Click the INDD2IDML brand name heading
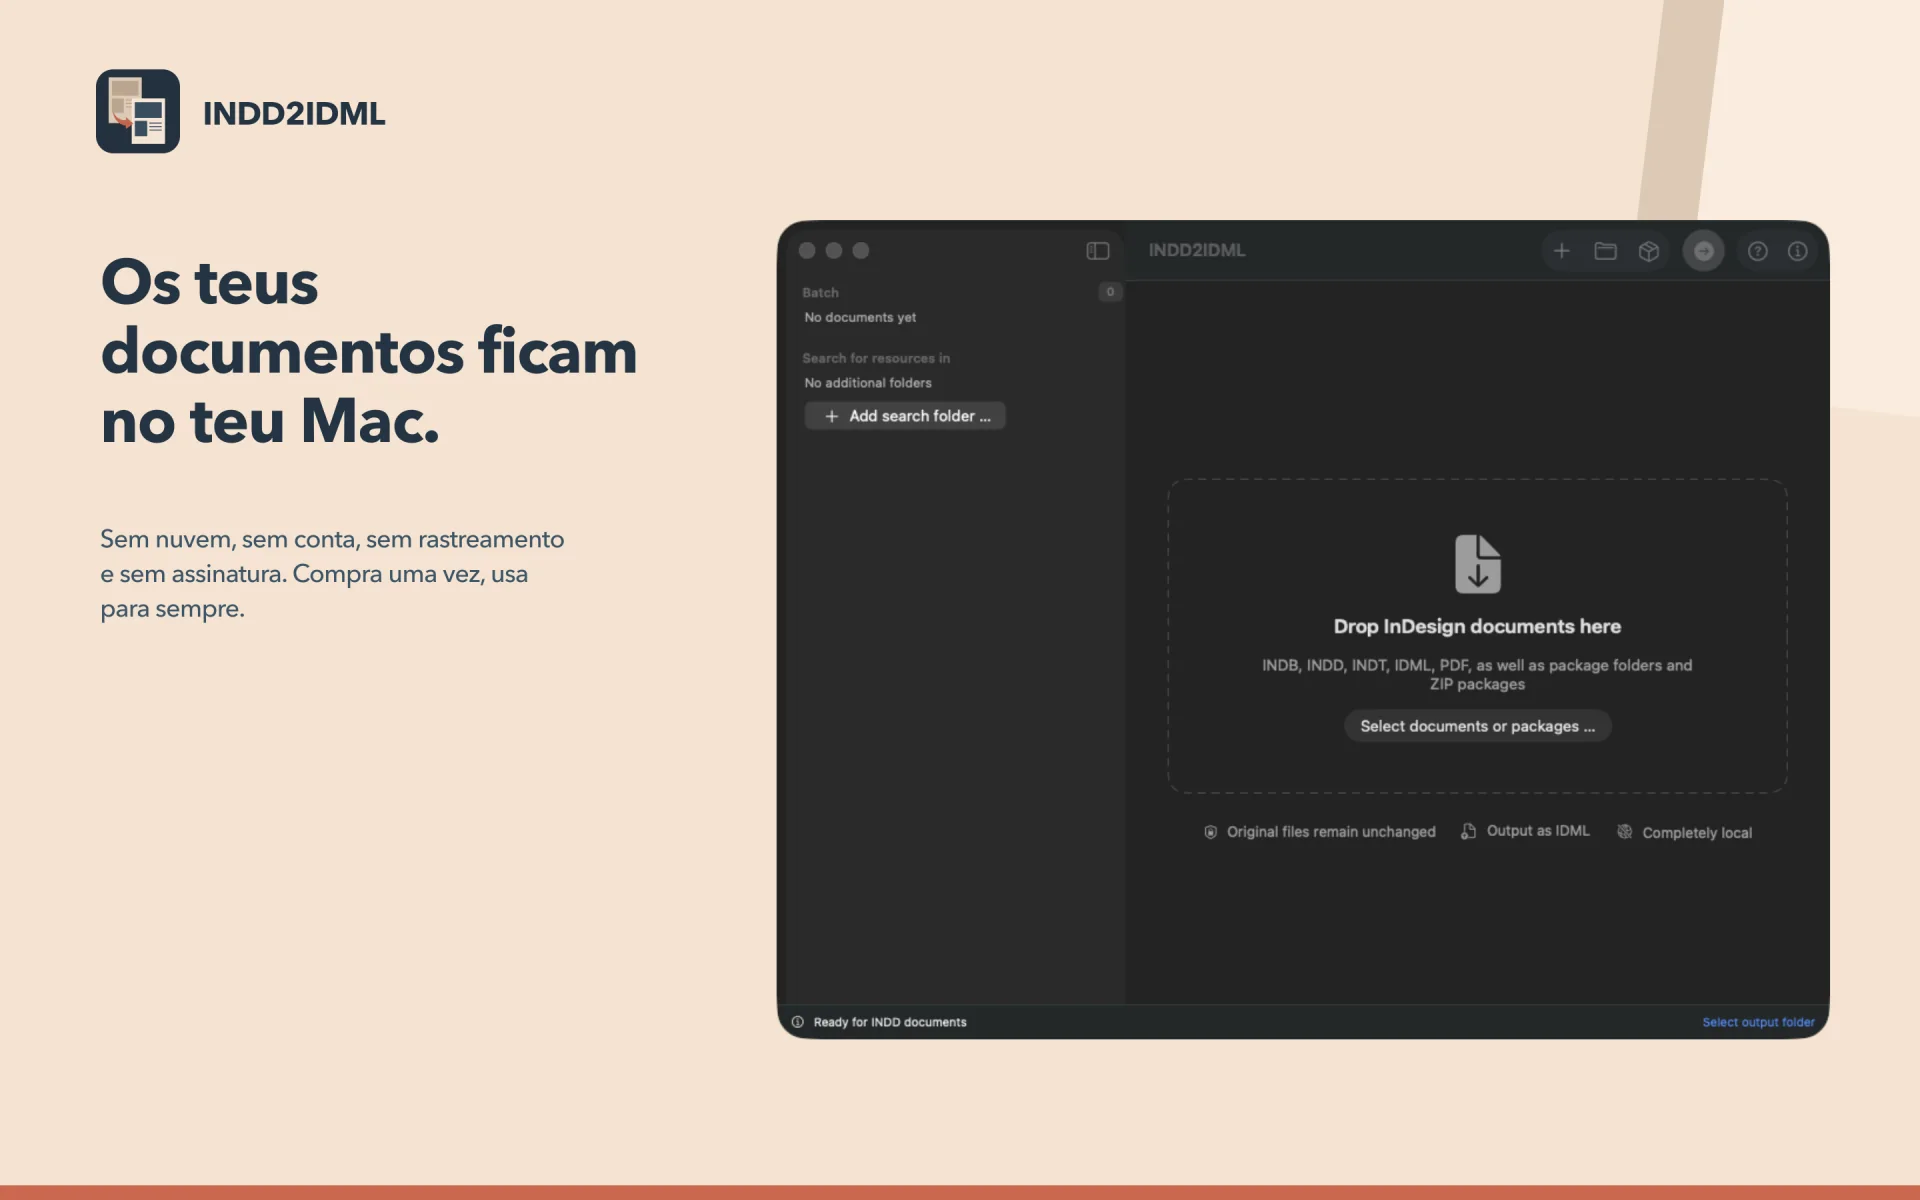The width and height of the screenshot is (1920, 1200). coord(294,113)
